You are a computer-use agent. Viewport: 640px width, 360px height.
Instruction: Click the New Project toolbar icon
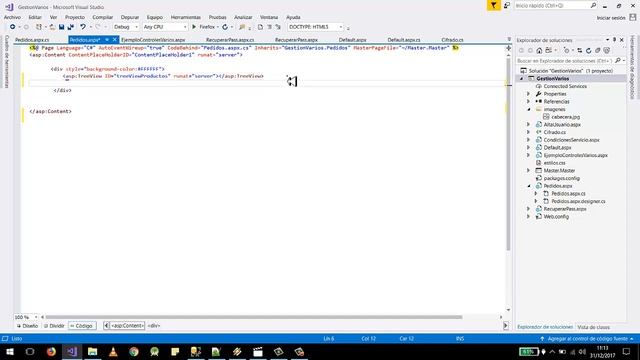point(39,27)
